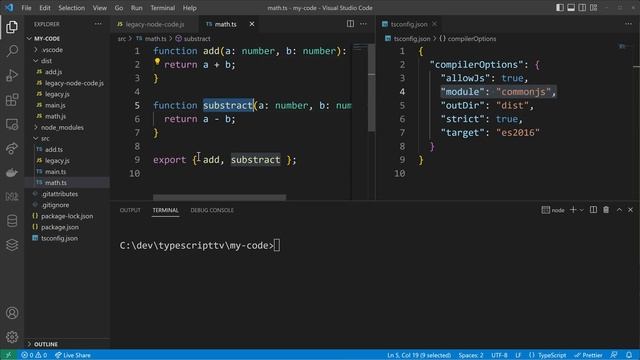Click the math.ts horizontal scrollbar

coord(220,198)
